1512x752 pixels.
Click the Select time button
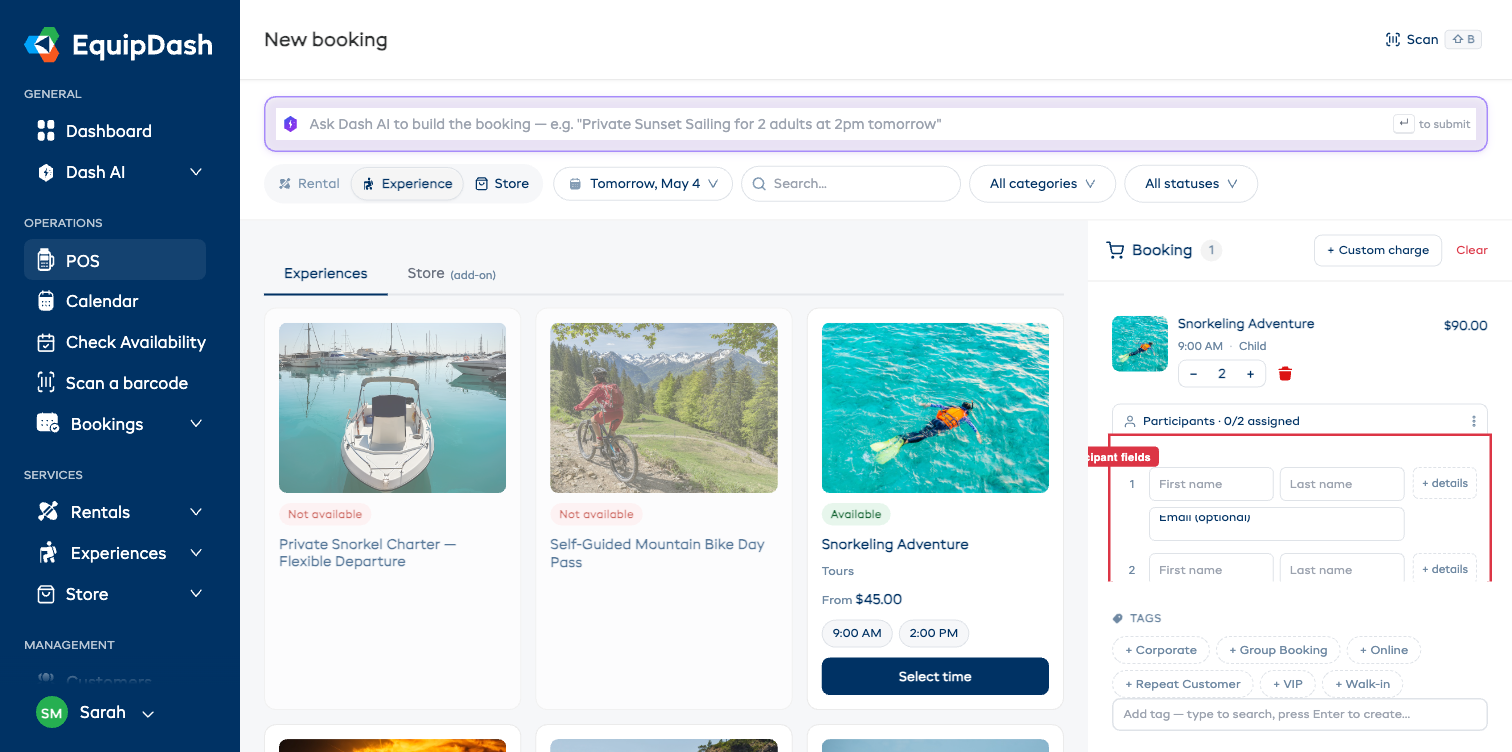pyautogui.click(x=935, y=676)
